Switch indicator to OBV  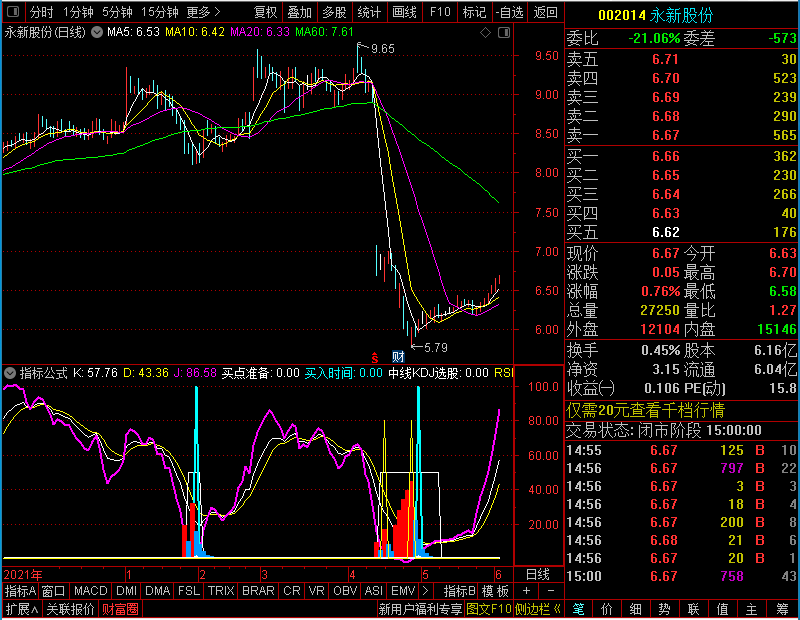tap(345, 591)
